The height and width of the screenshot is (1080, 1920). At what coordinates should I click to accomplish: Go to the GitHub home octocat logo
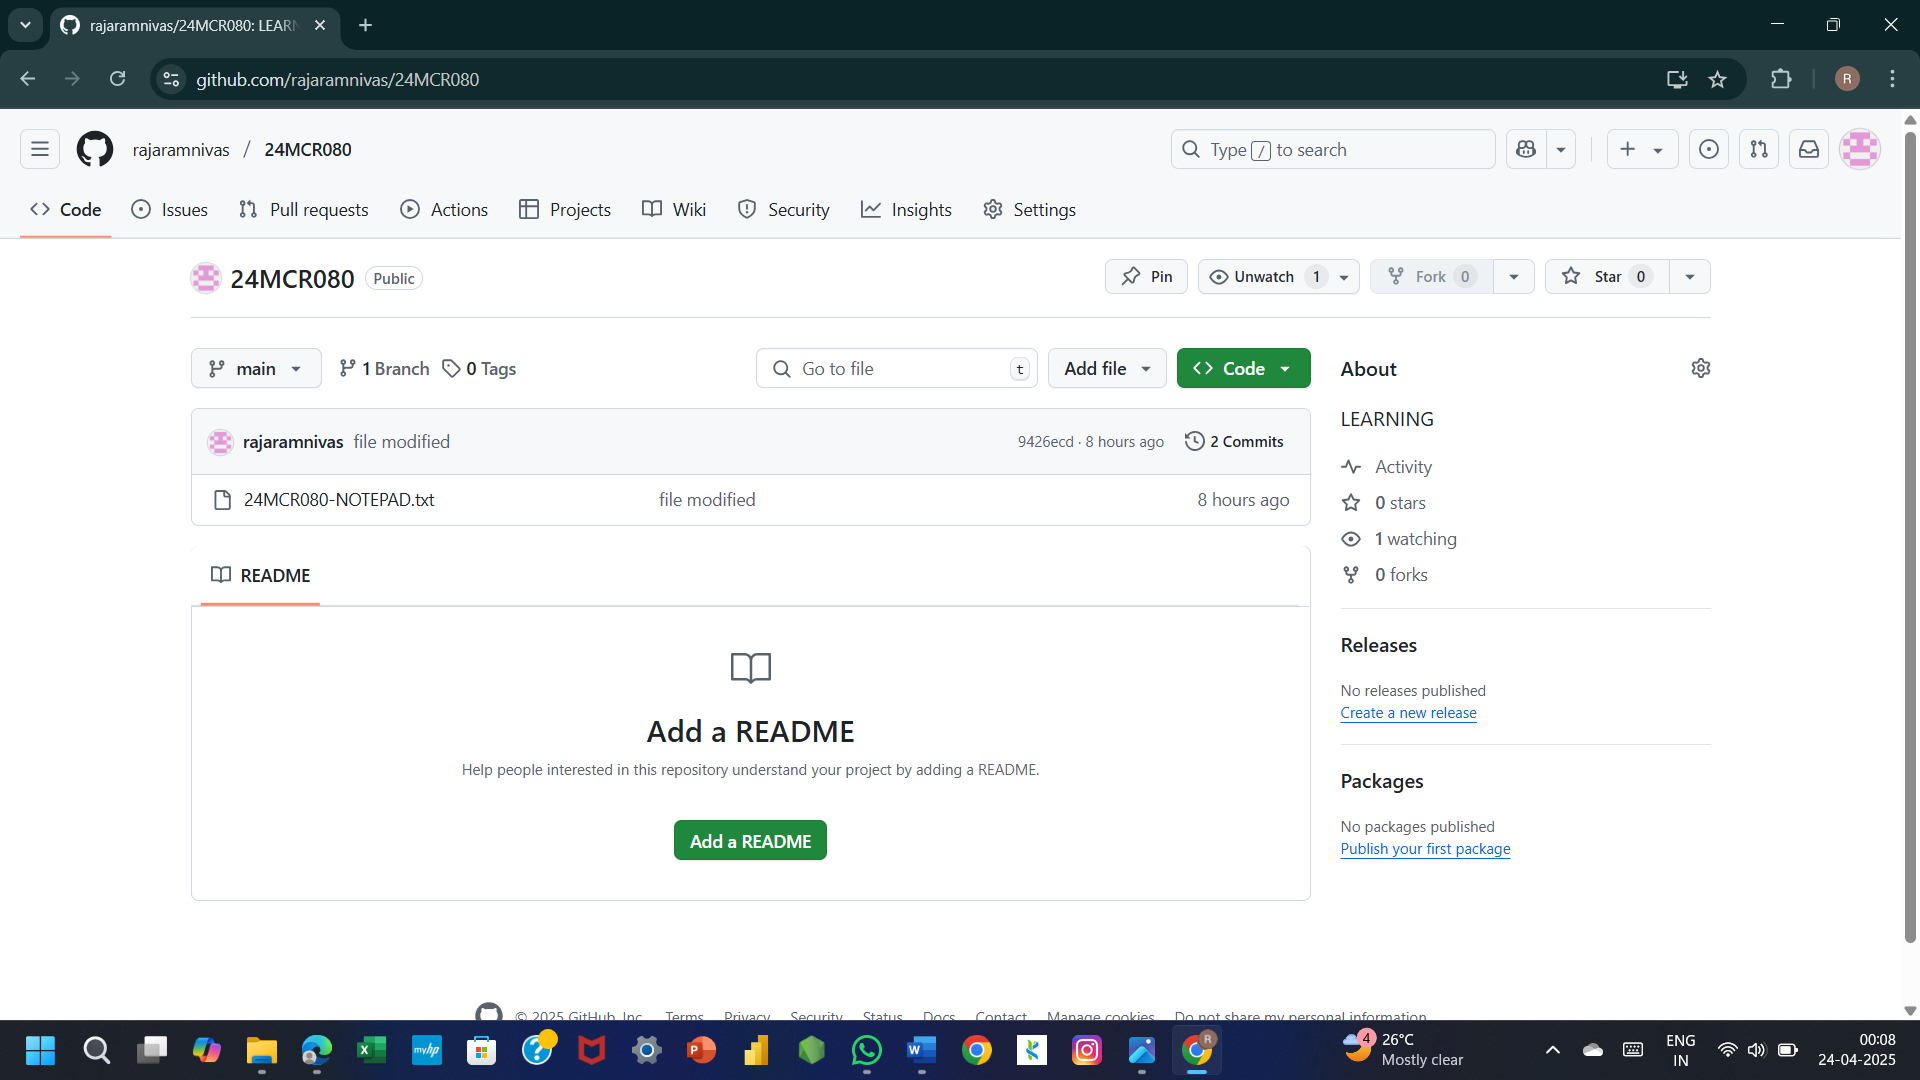click(x=95, y=149)
